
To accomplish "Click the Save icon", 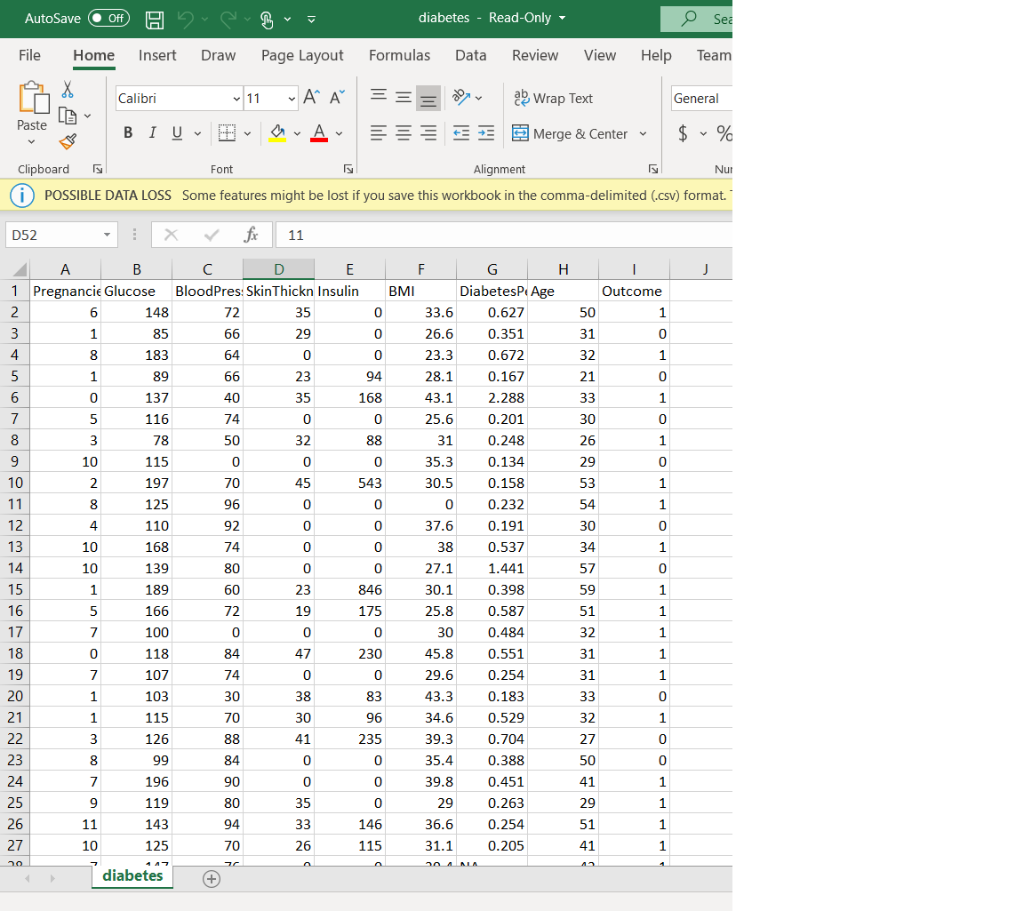I will [x=153, y=20].
